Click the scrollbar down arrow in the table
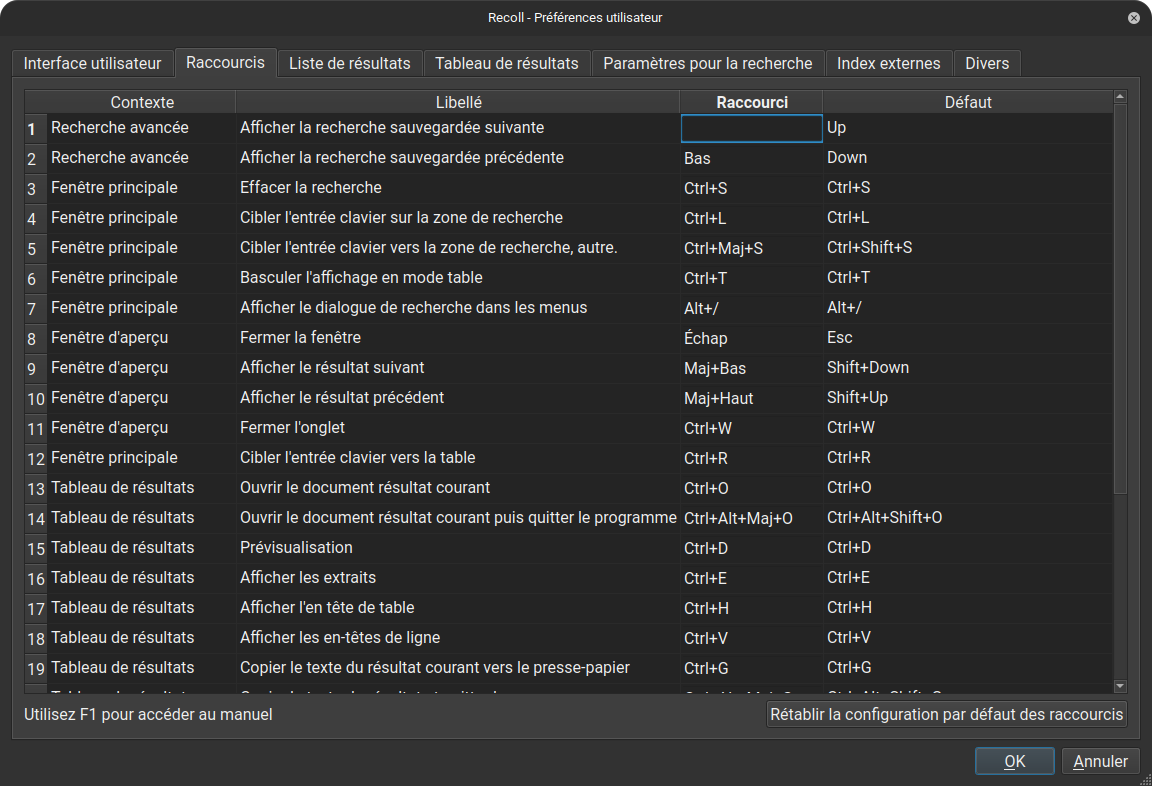This screenshot has height=786, width=1152. 1120,686
